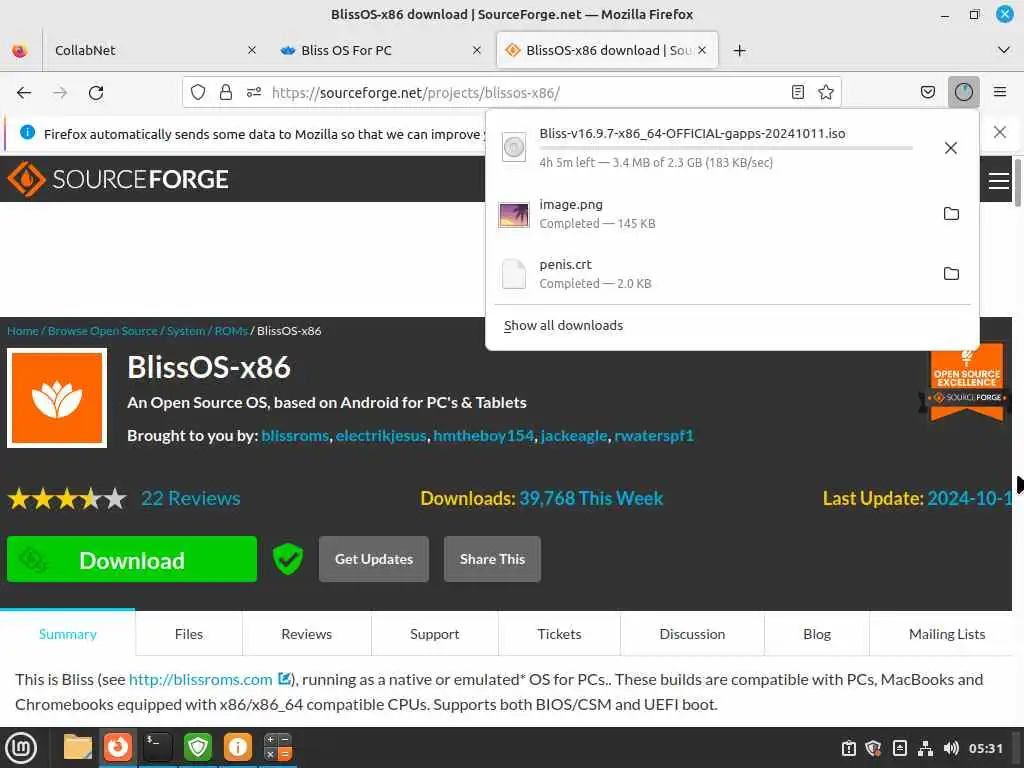Open blissroms author profile link
The width and height of the screenshot is (1024, 768).
pyautogui.click(x=295, y=436)
